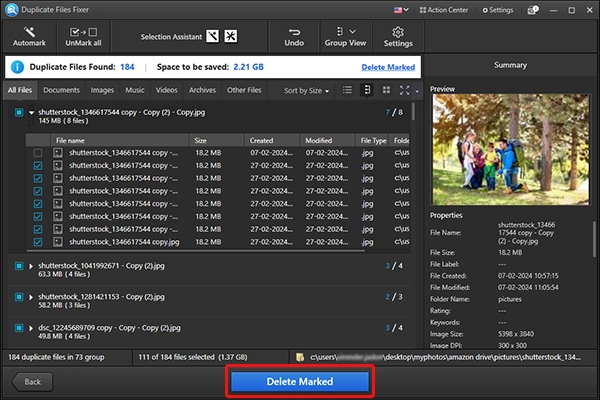Toggle group checkbox for dsc_12245689709 group
This screenshot has height=400, width=600.
(x=19, y=328)
